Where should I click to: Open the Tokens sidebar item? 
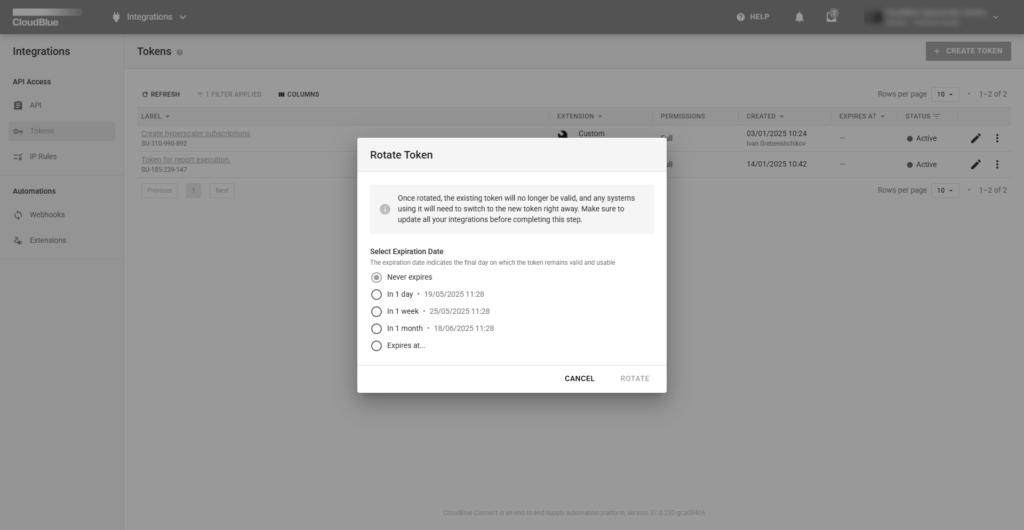point(62,131)
